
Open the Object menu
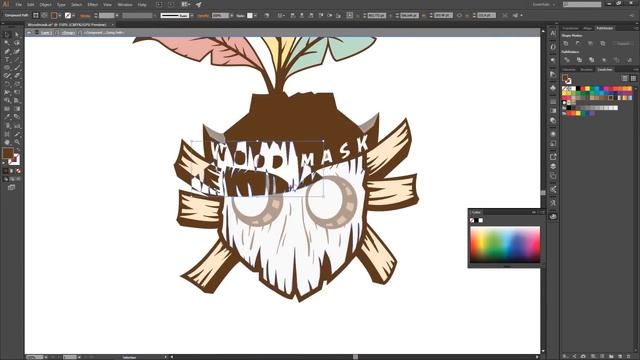click(45, 4)
